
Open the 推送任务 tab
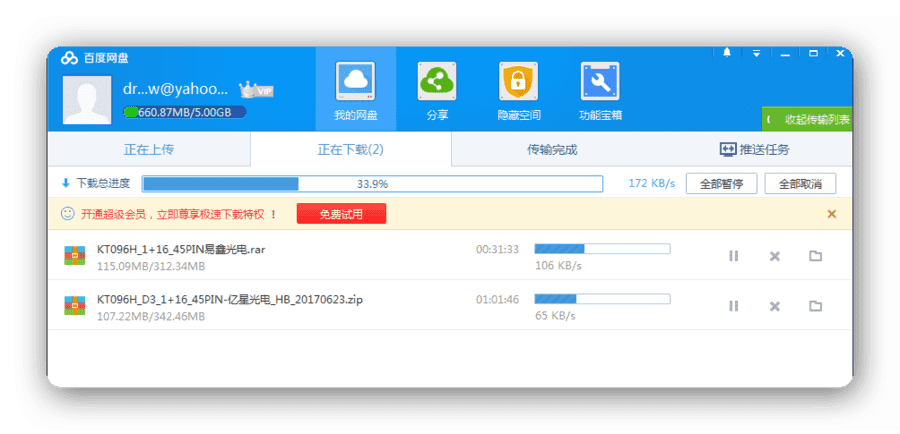click(x=754, y=150)
